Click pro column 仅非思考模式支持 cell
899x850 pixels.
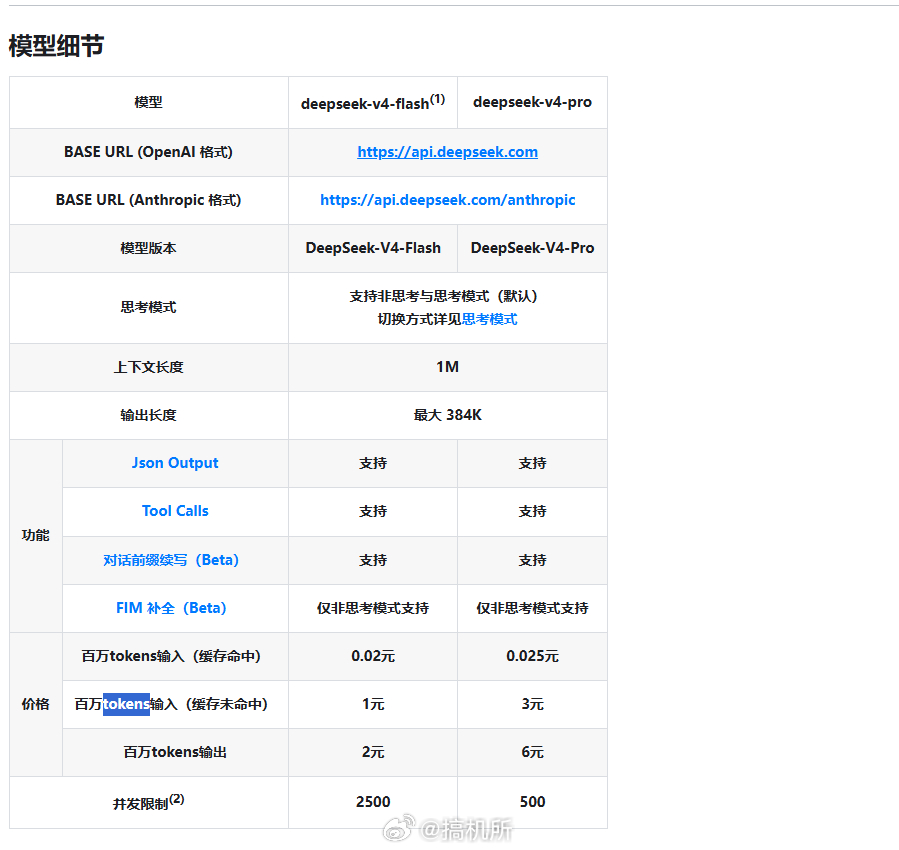pos(532,608)
